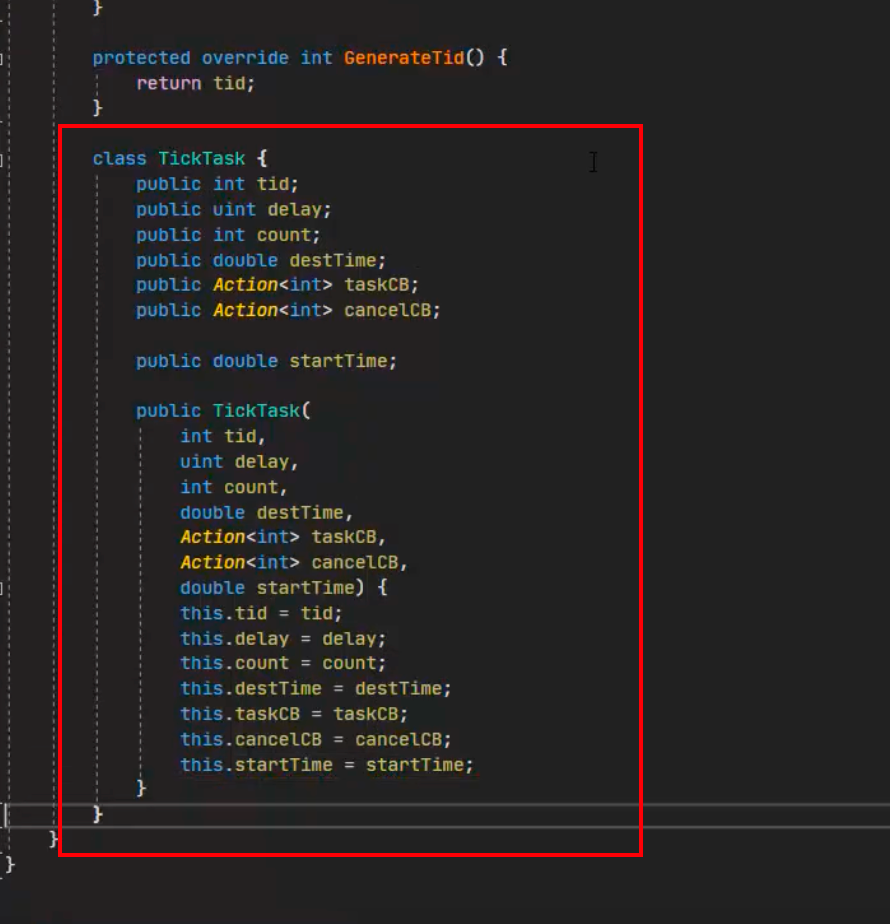Click 'Action' in 'public Action<int> cancelCB;'
The width and height of the screenshot is (890, 924).
point(245,310)
